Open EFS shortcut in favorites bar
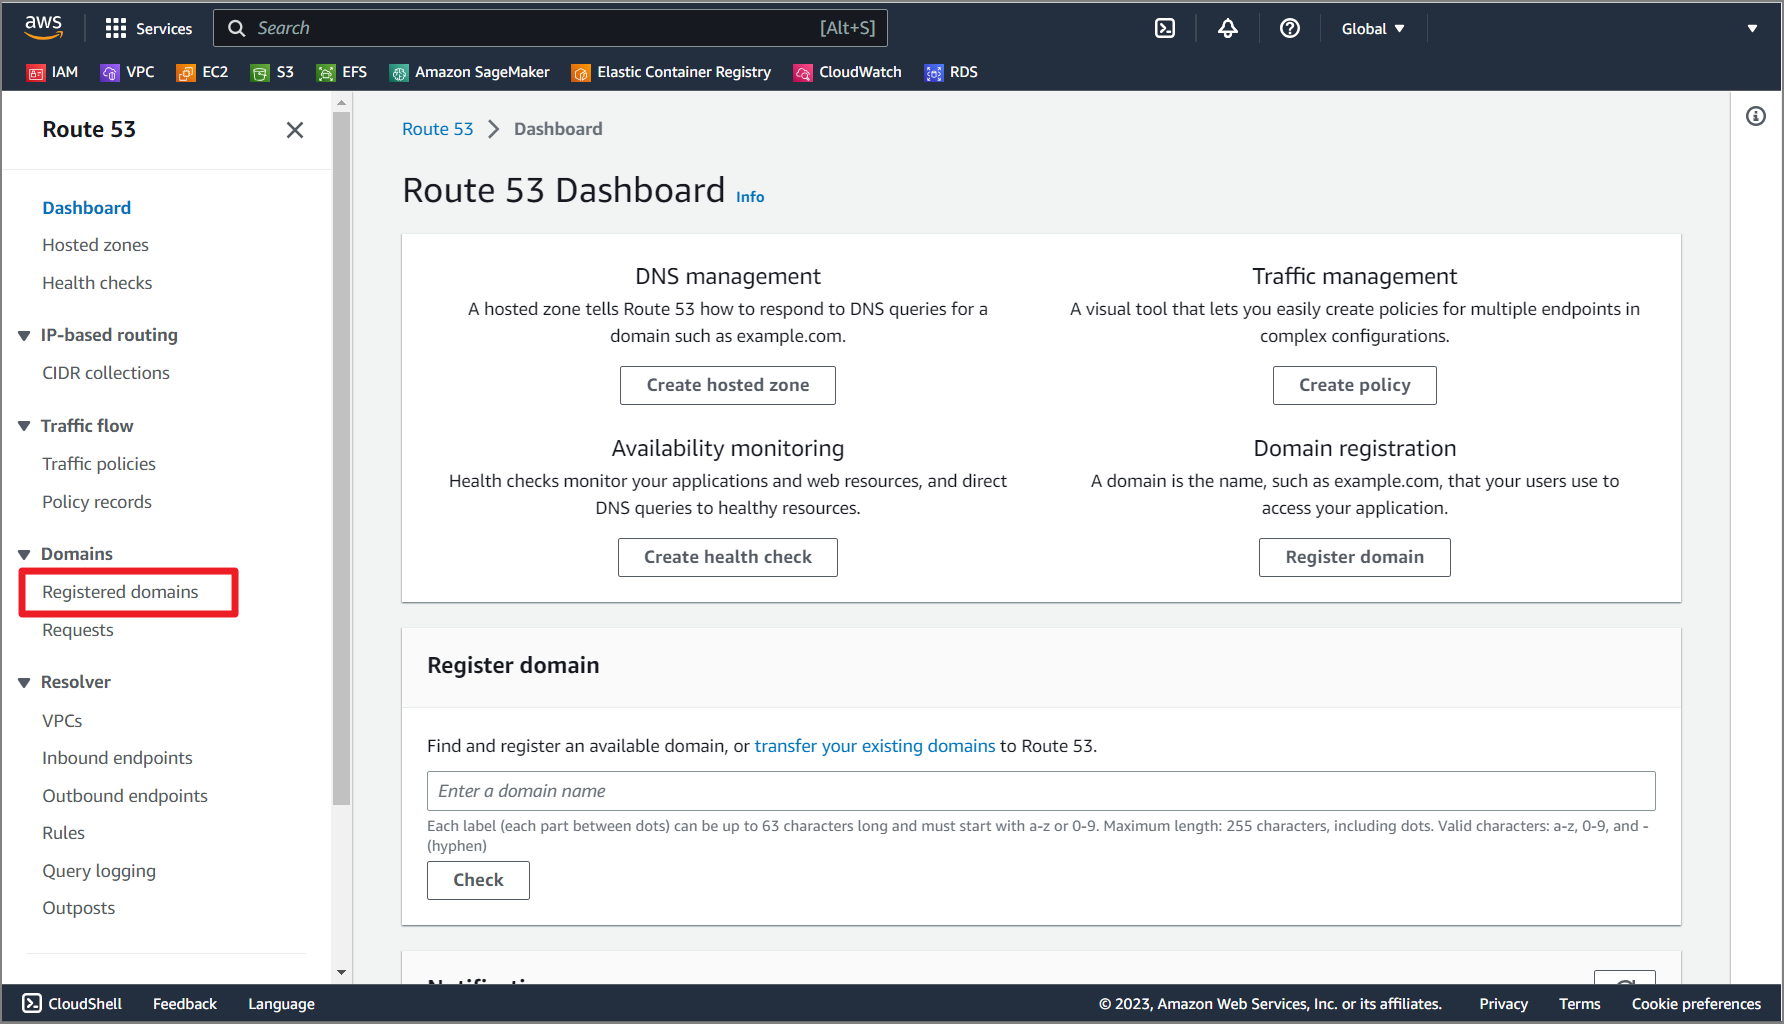1784x1024 pixels. point(342,72)
